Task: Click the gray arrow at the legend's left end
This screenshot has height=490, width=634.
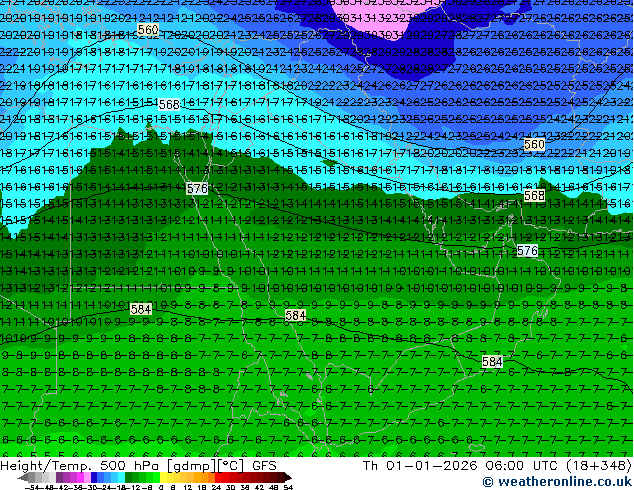Action: [x=23, y=477]
